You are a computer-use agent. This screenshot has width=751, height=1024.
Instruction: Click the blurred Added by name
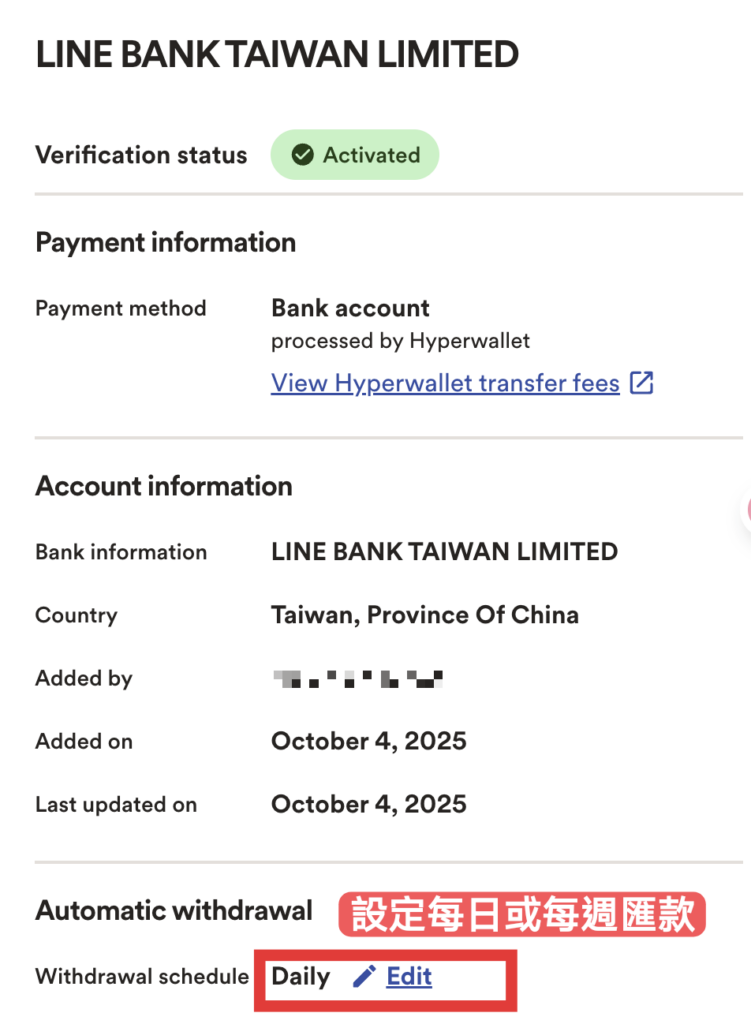(x=358, y=680)
